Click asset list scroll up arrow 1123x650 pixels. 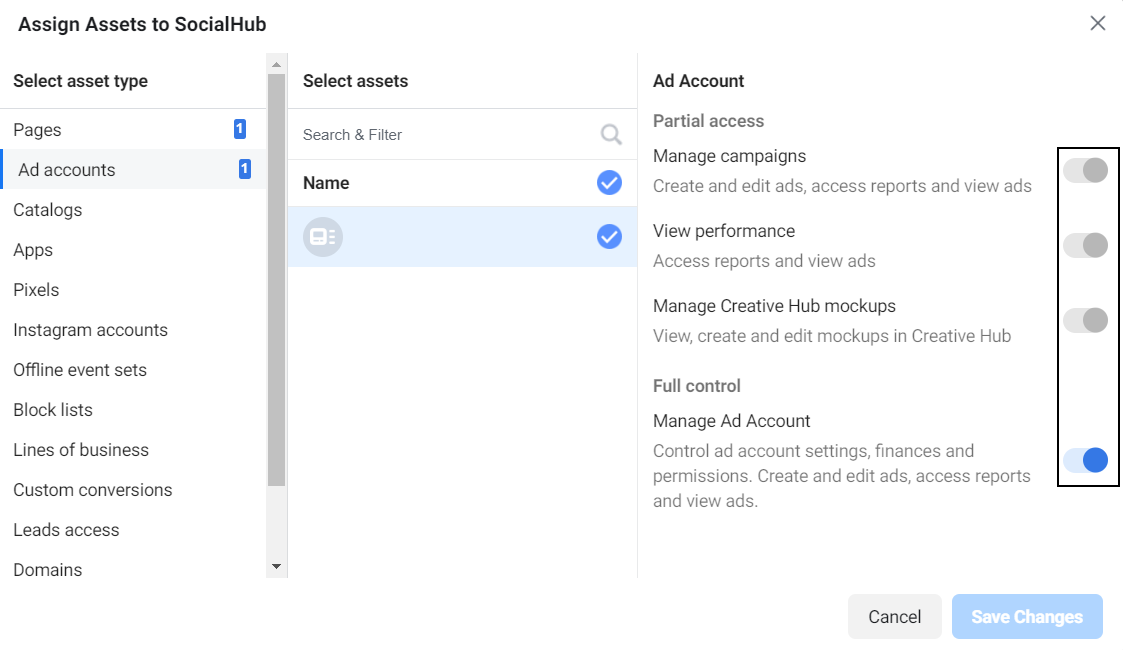[276, 64]
